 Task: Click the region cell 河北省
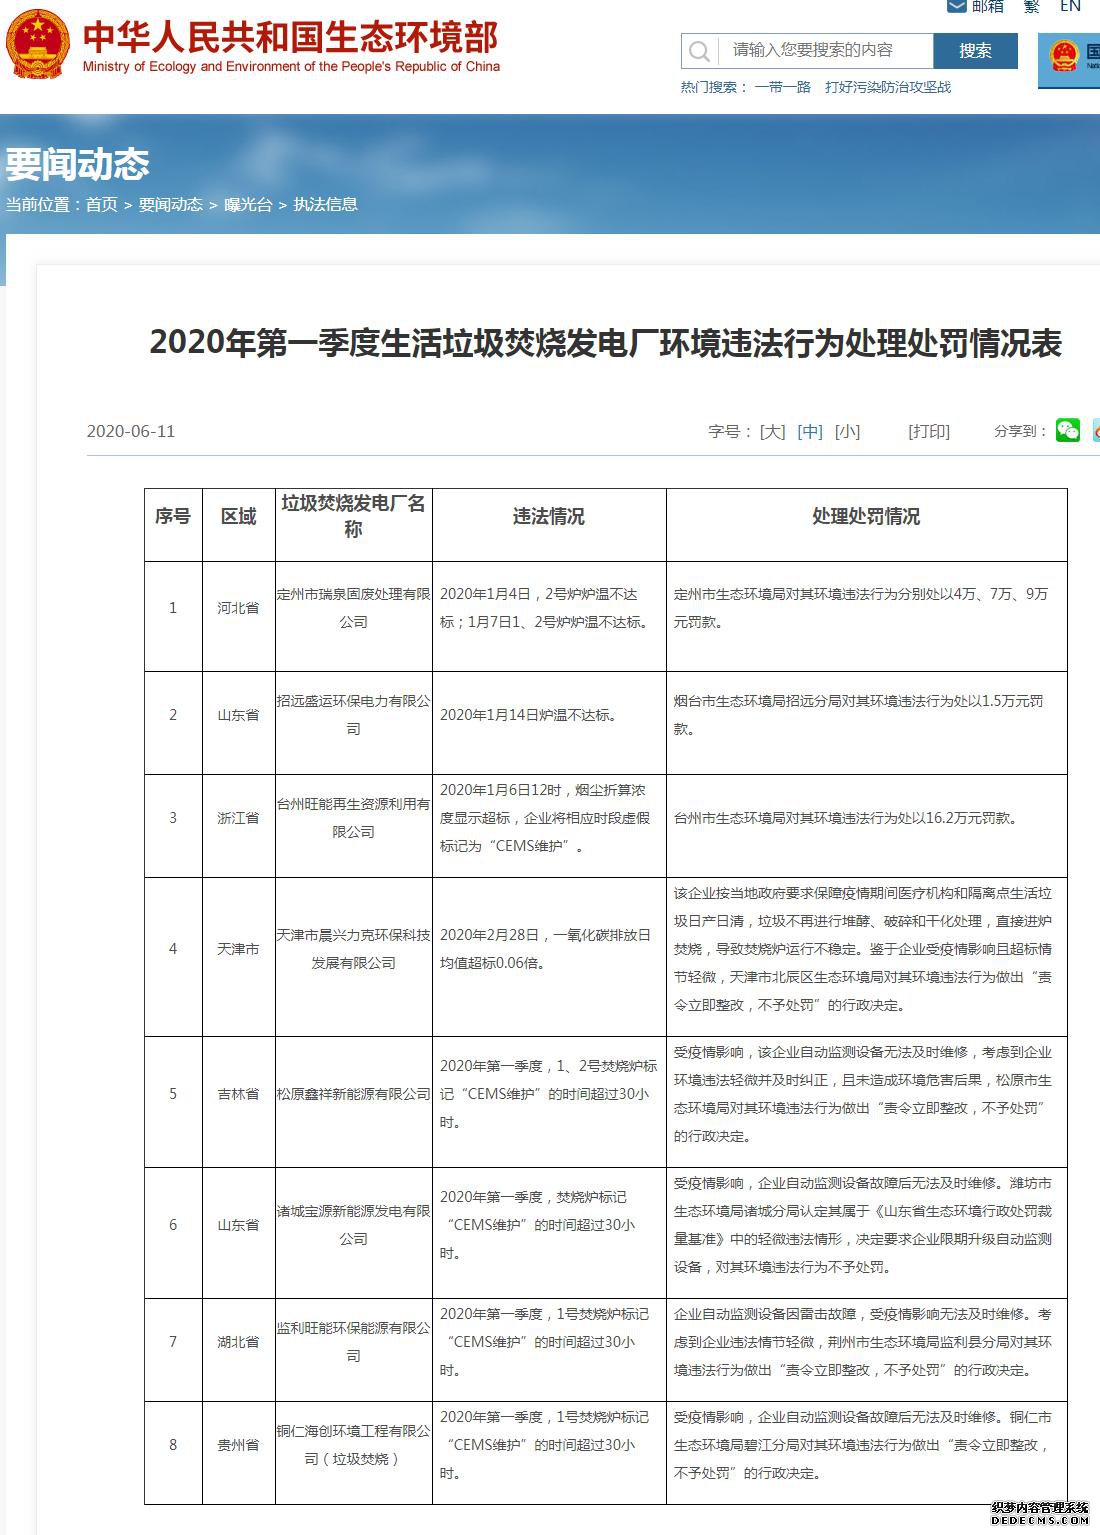[x=238, y=608]
